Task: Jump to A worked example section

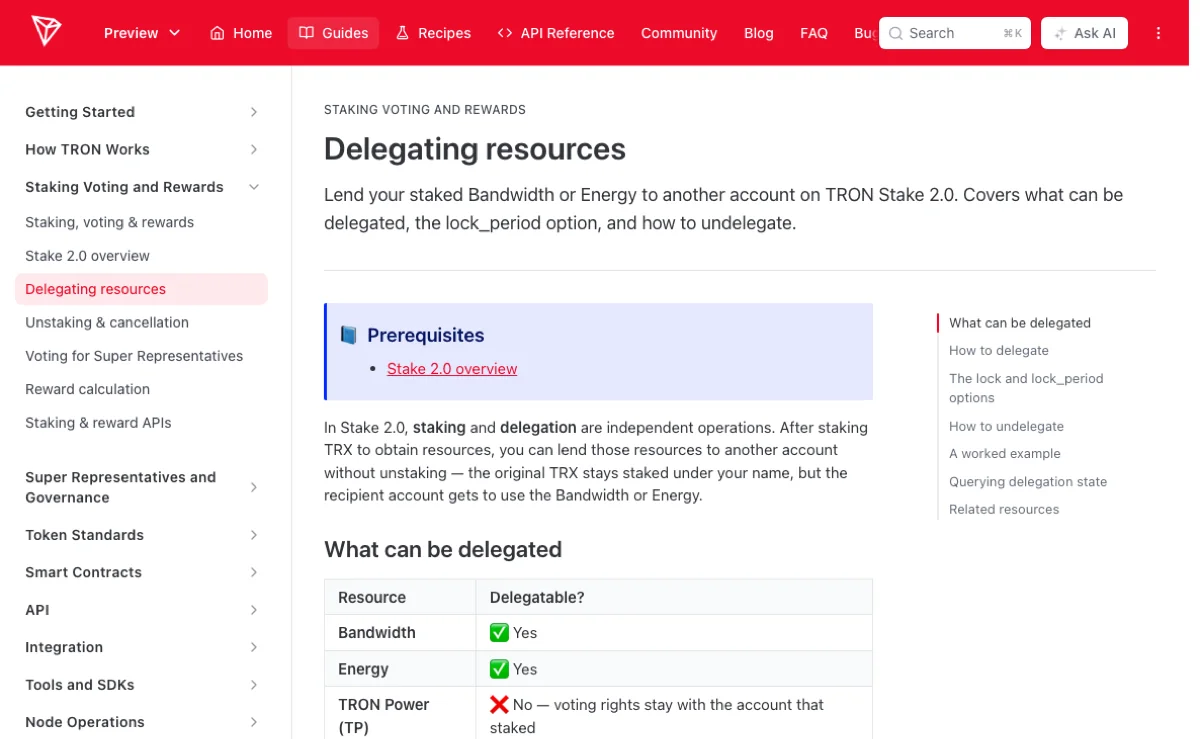Action: pyautogui.click(x=1005, y=454)
